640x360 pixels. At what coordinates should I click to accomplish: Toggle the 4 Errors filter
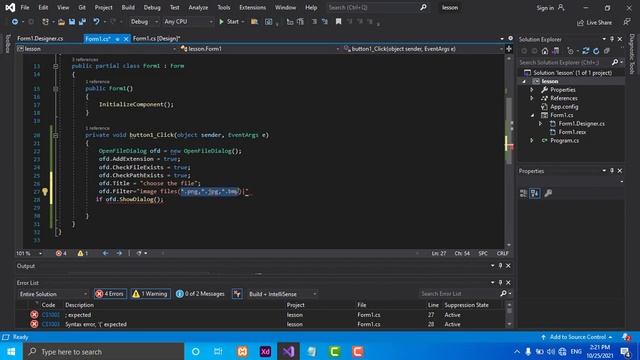110,294
